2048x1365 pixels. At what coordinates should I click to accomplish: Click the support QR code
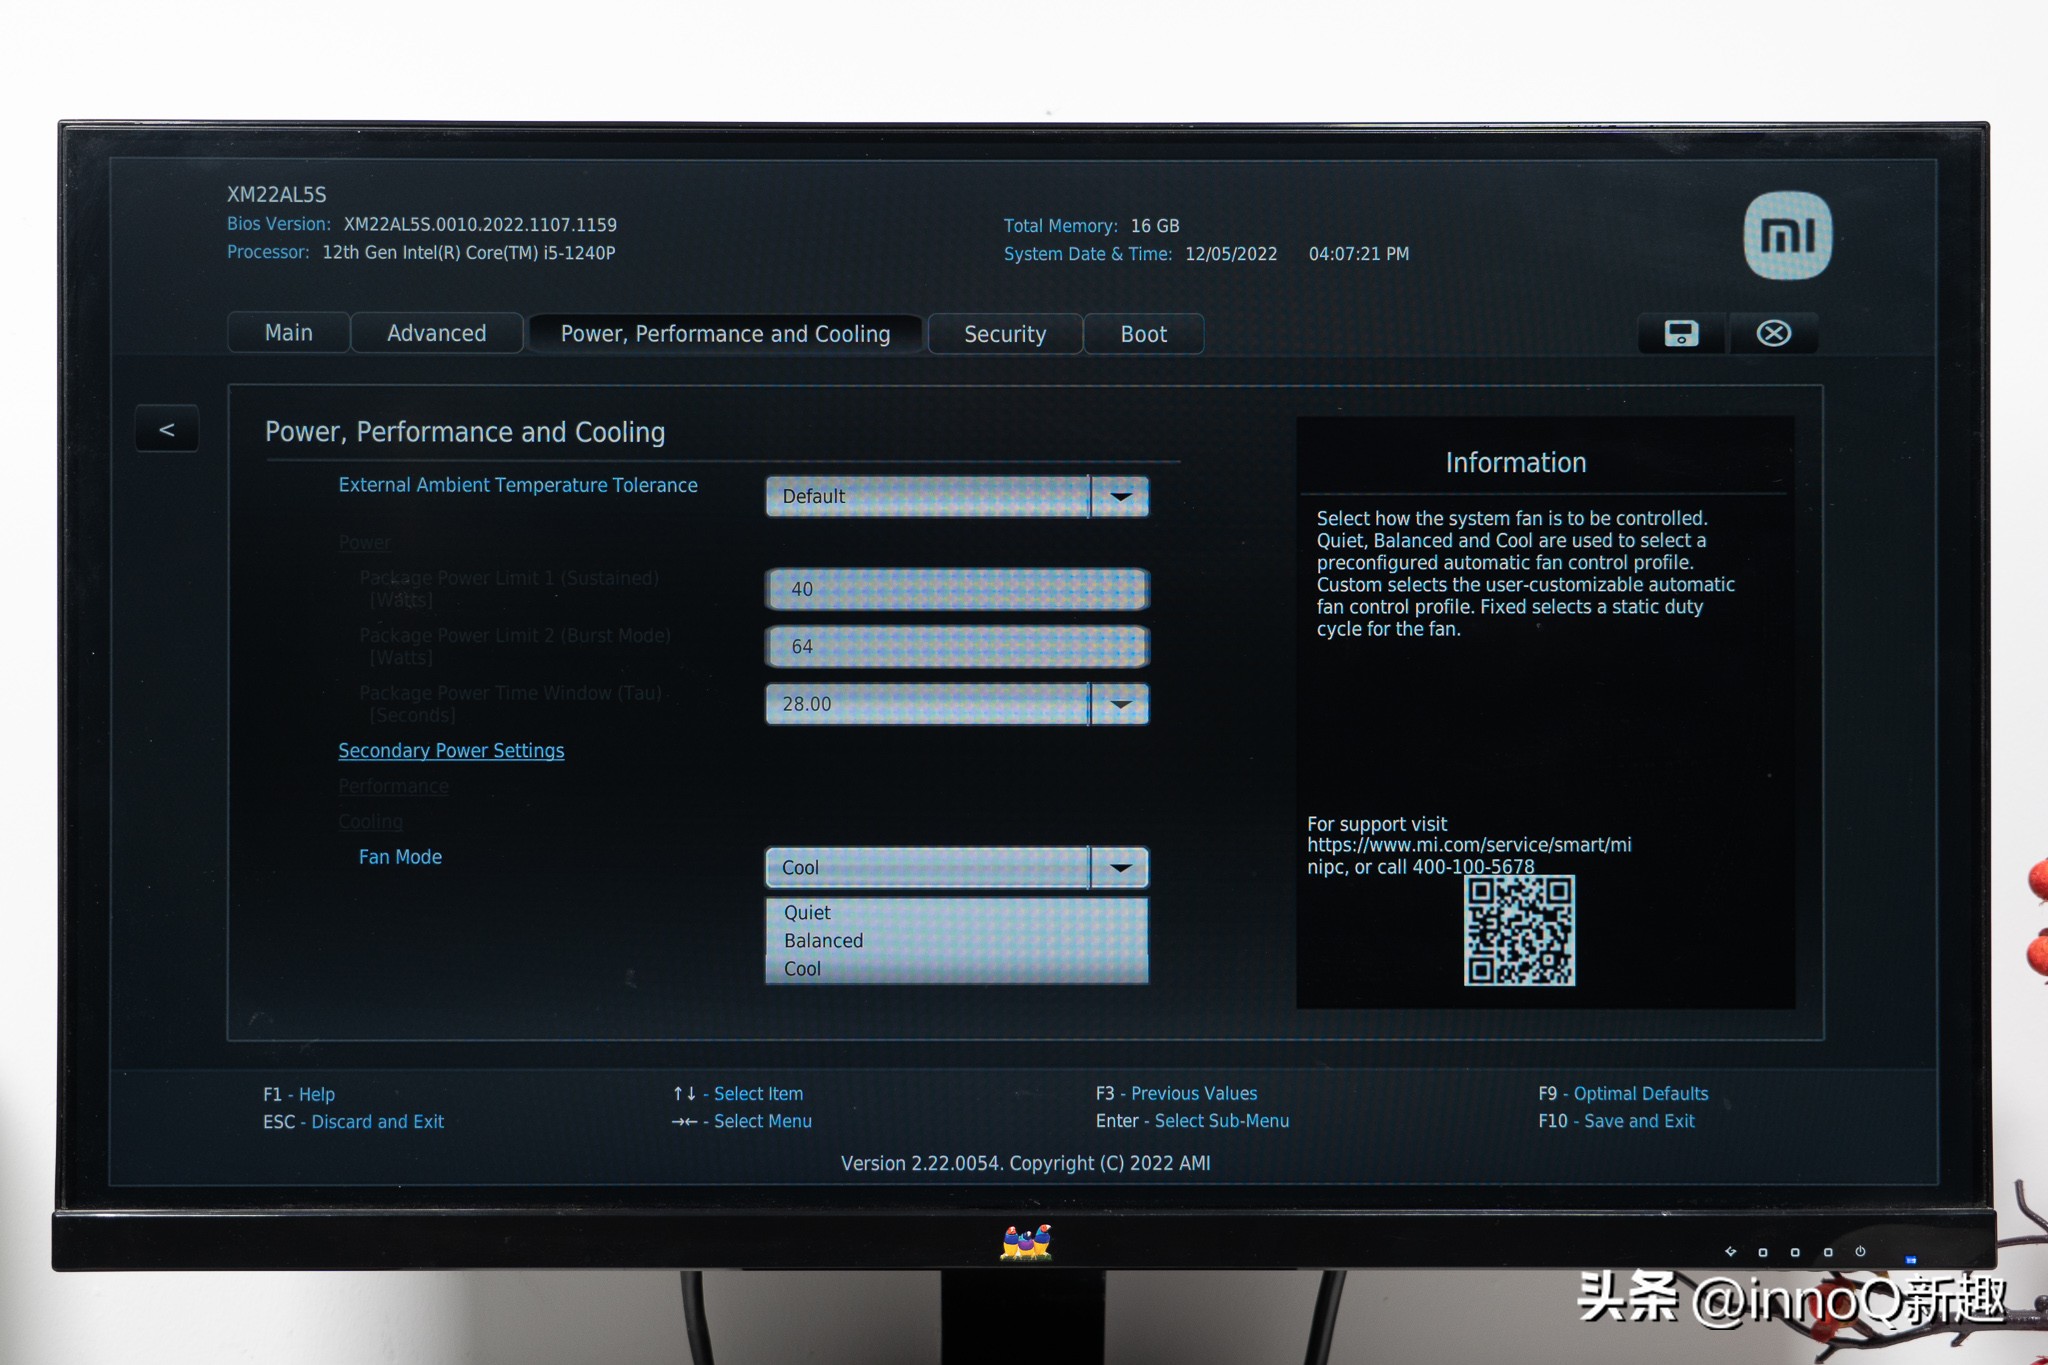click(x=1519, y=931)
